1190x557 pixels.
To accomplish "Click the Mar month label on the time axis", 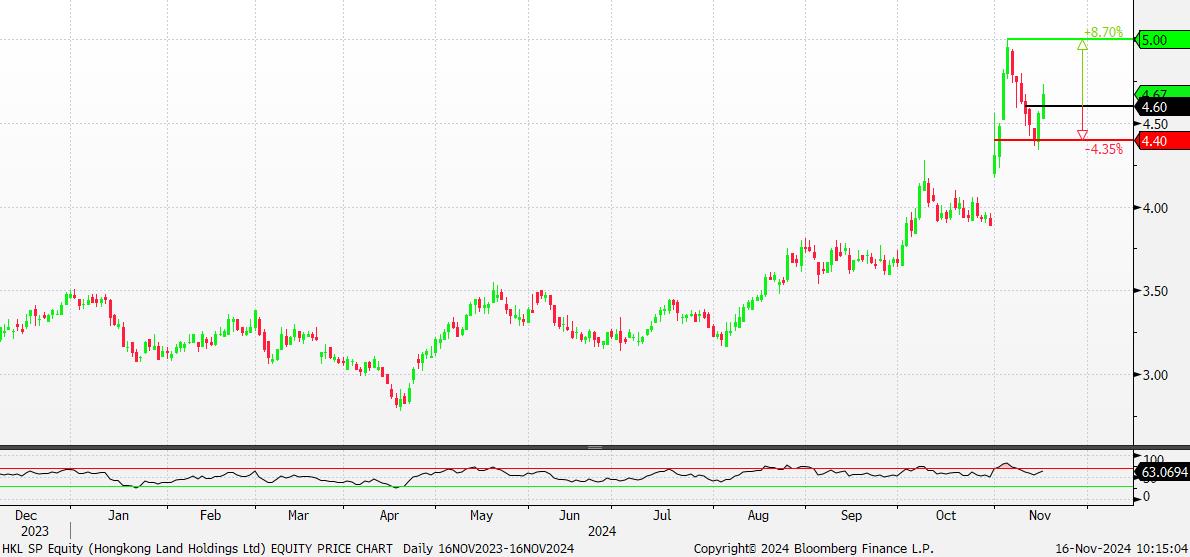I will click(298, 516).
